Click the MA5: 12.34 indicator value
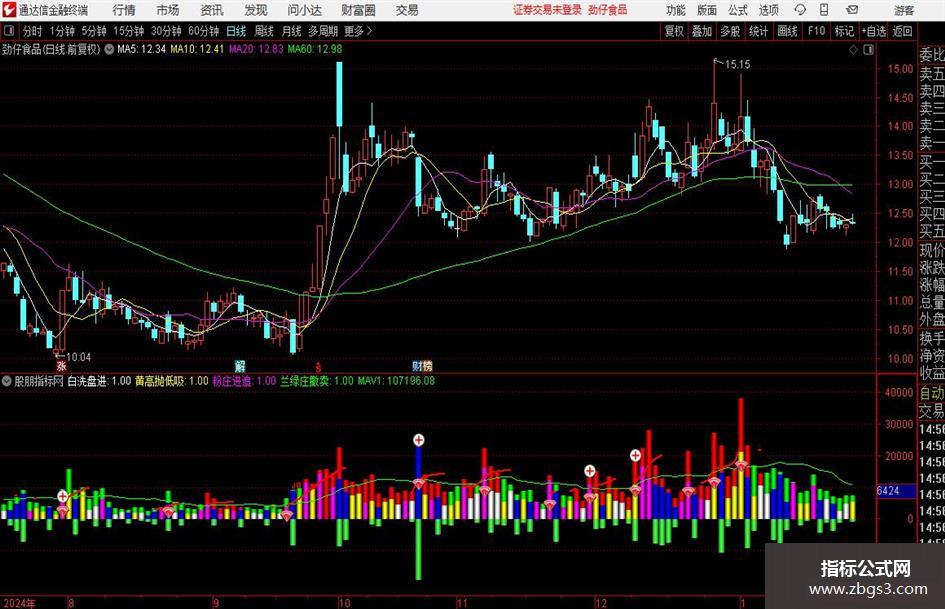This screenshot has height=609, width=945. pos(142,49)
